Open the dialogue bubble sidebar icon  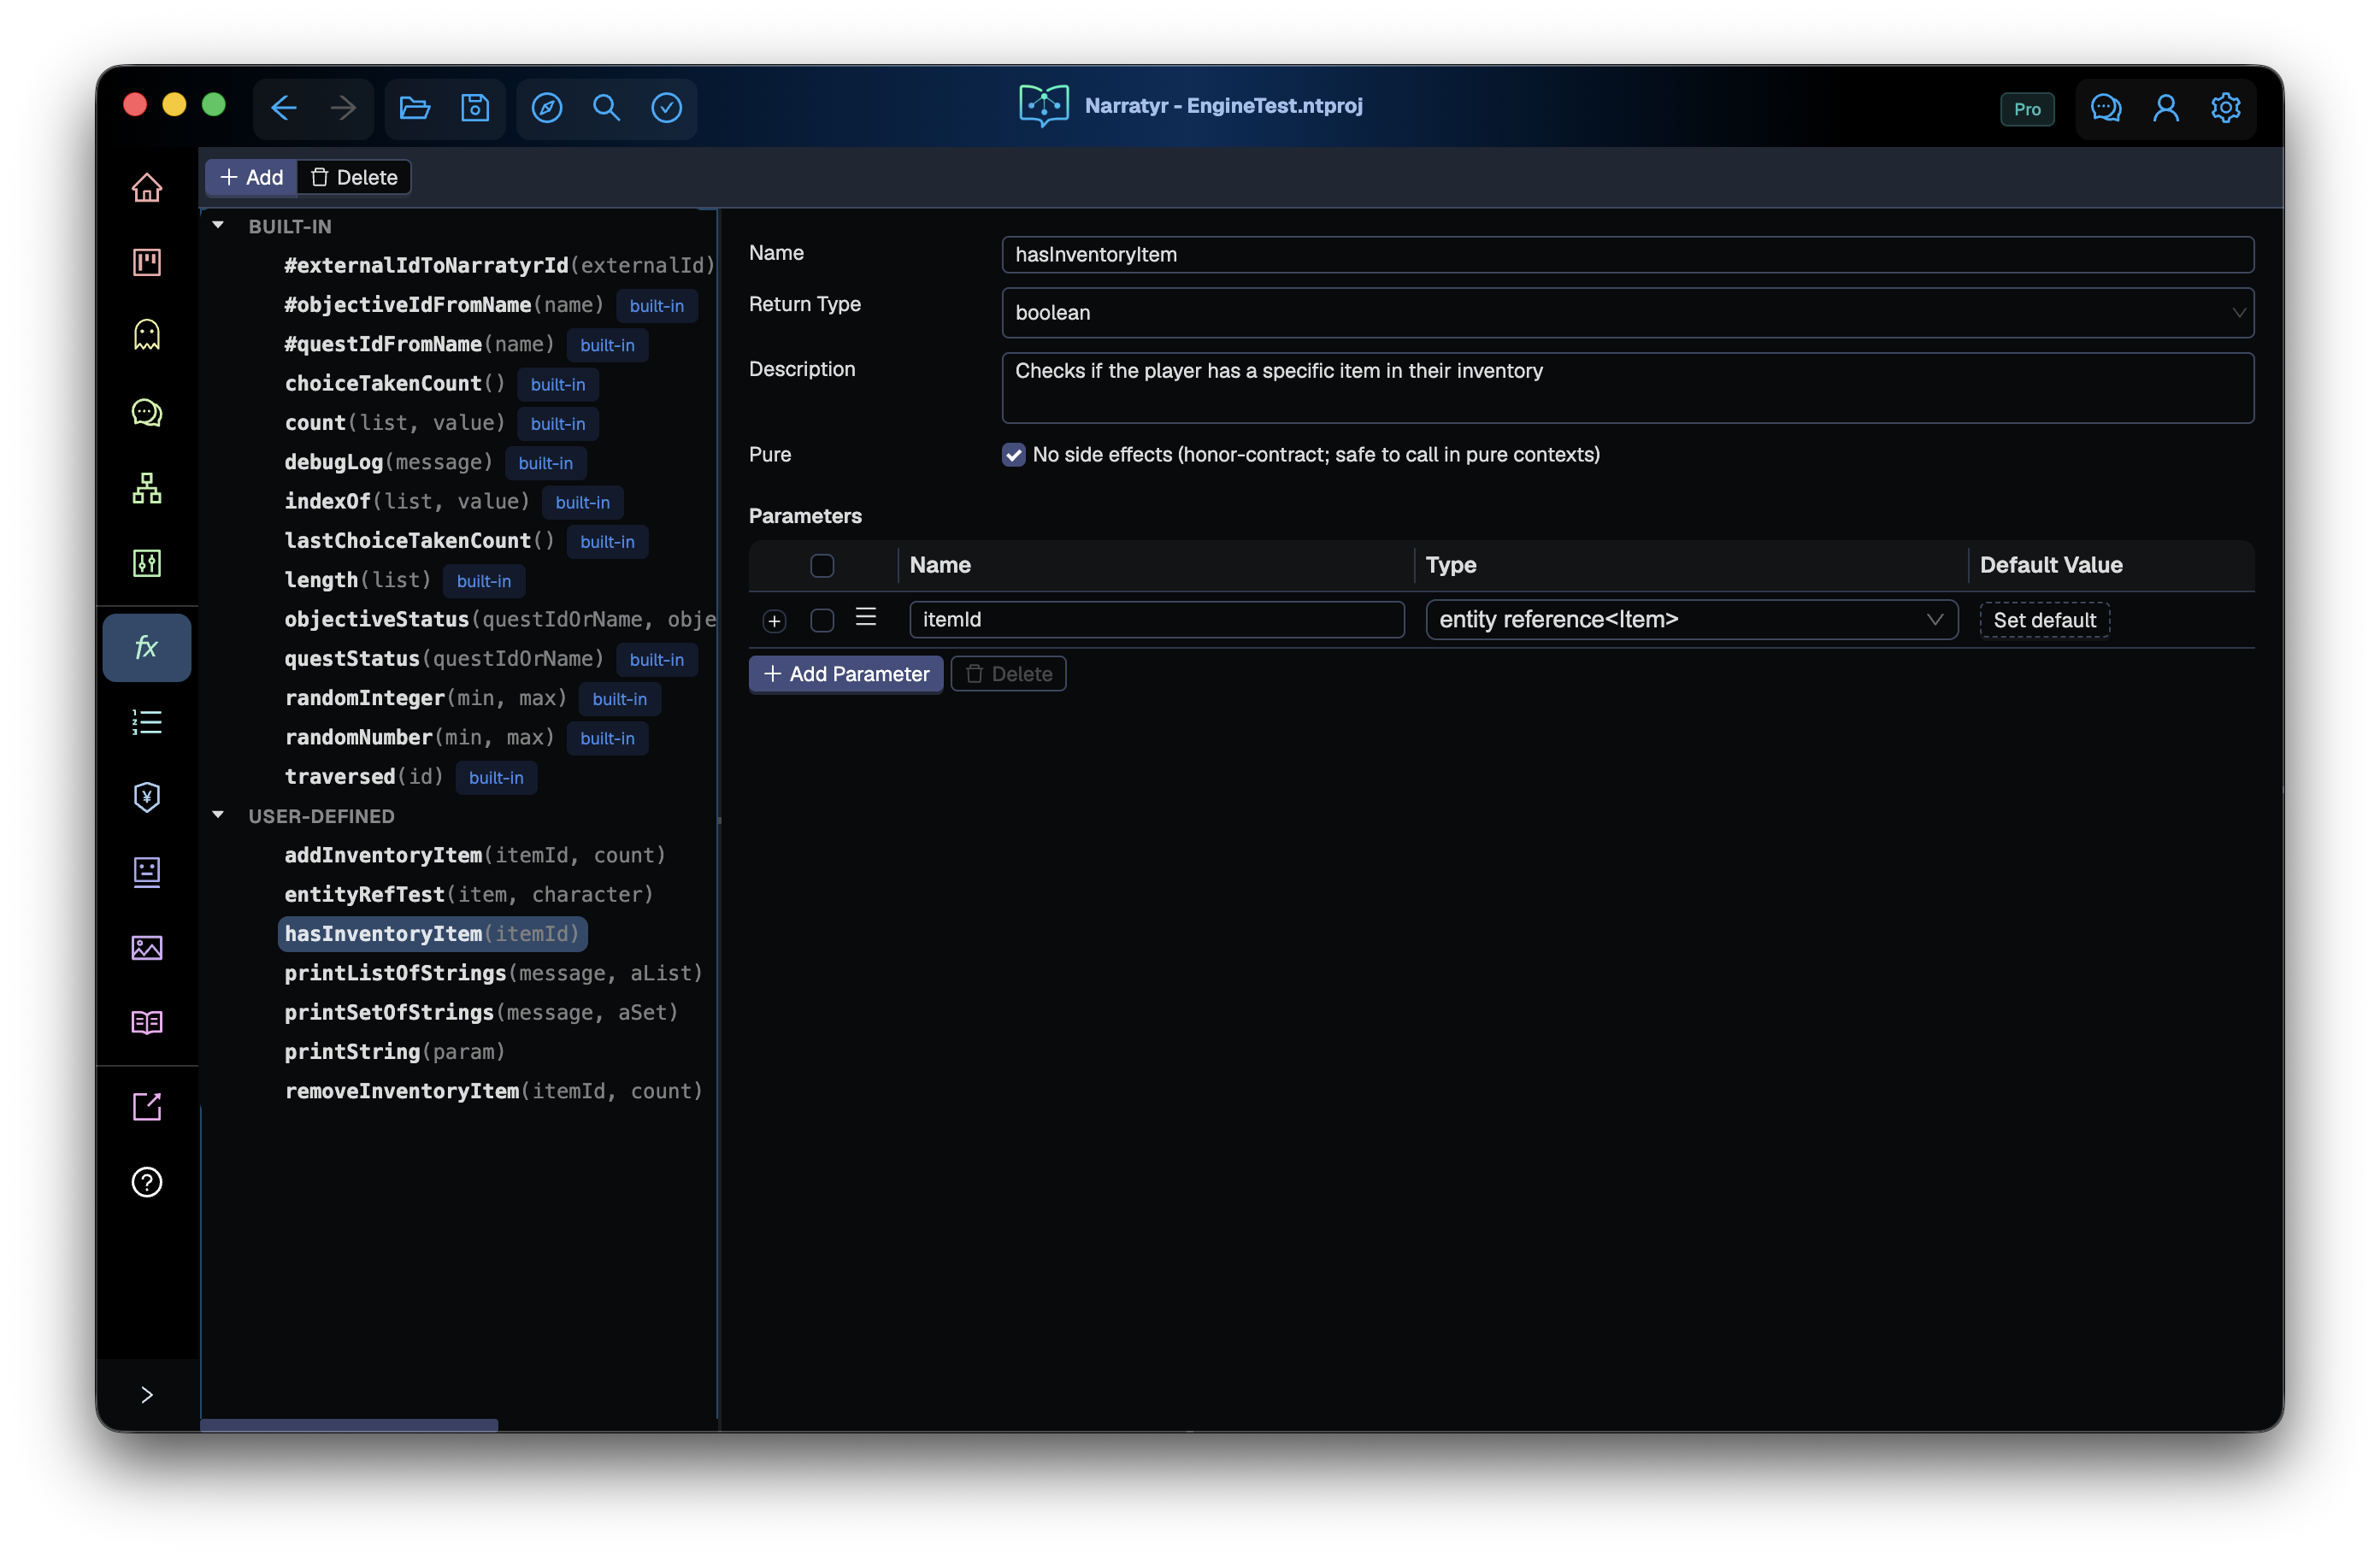coord(147,412)
